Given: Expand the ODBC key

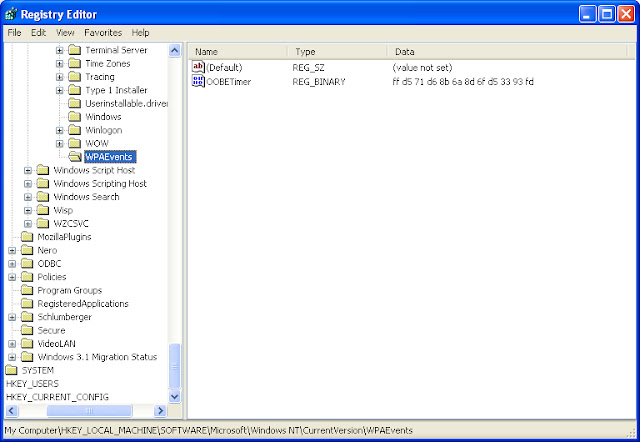Looking at the screenshot, I should click(12, 264).
